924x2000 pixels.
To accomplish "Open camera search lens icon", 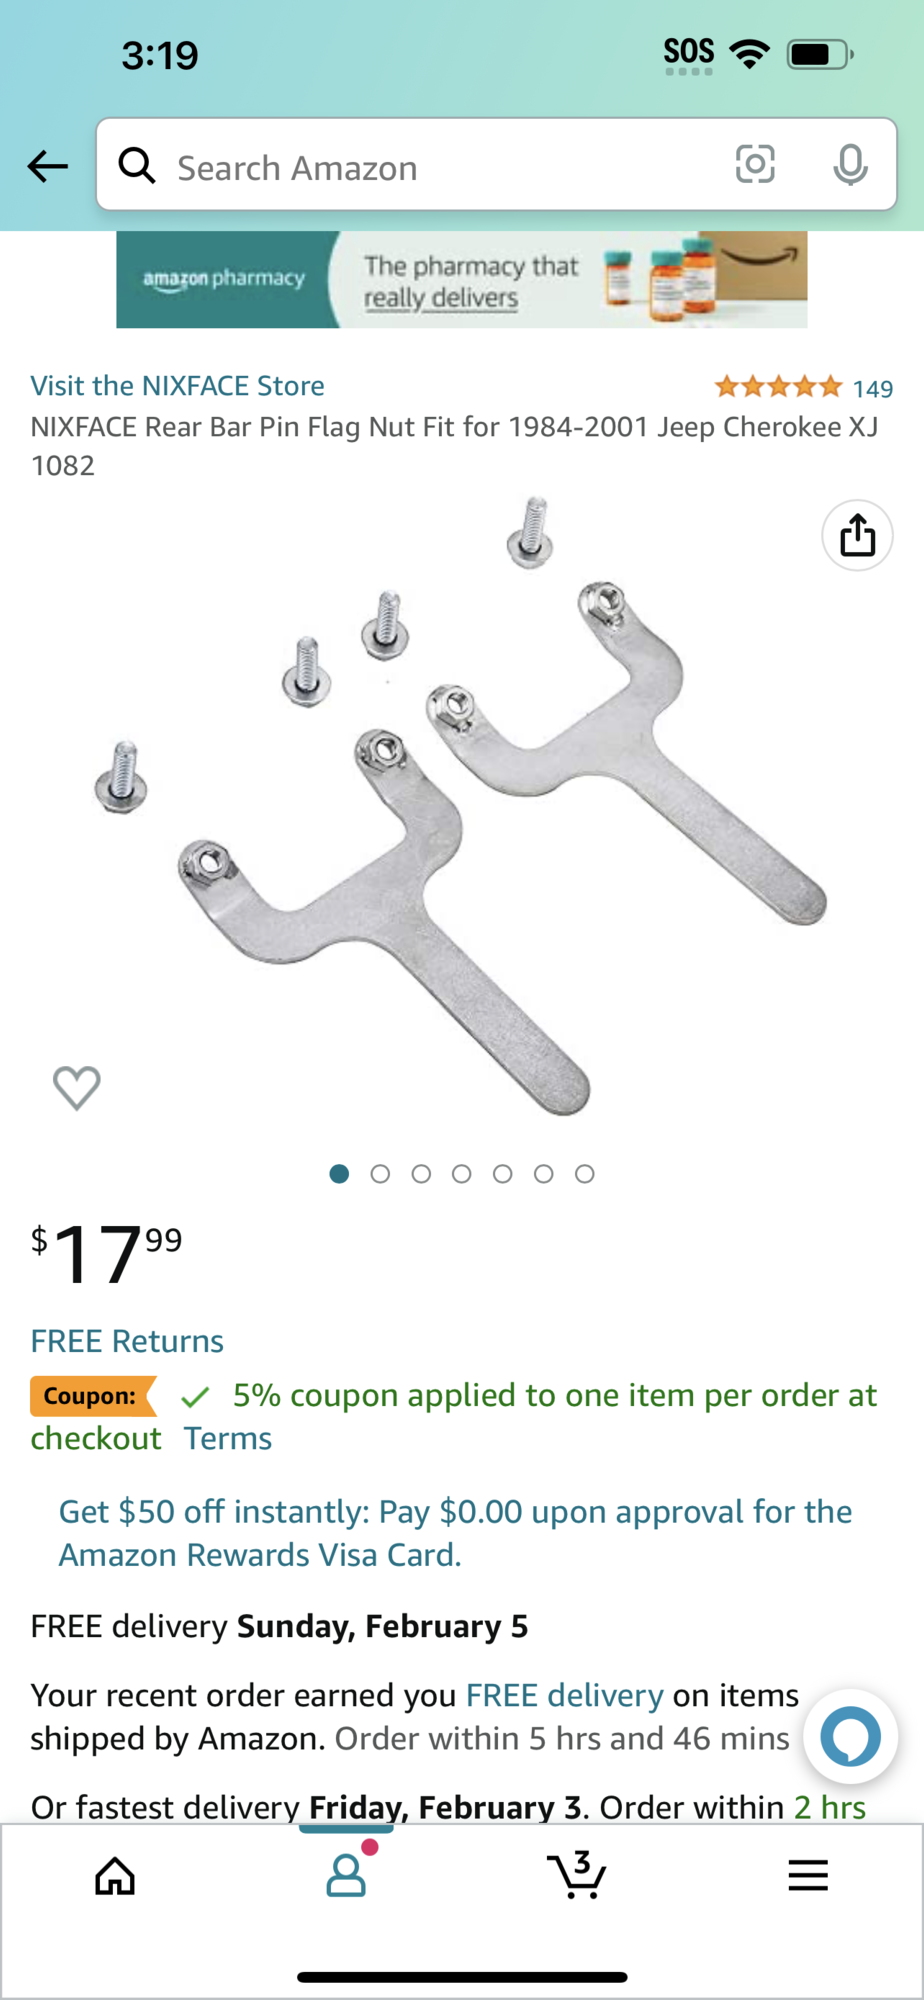I will pos(755,164).
